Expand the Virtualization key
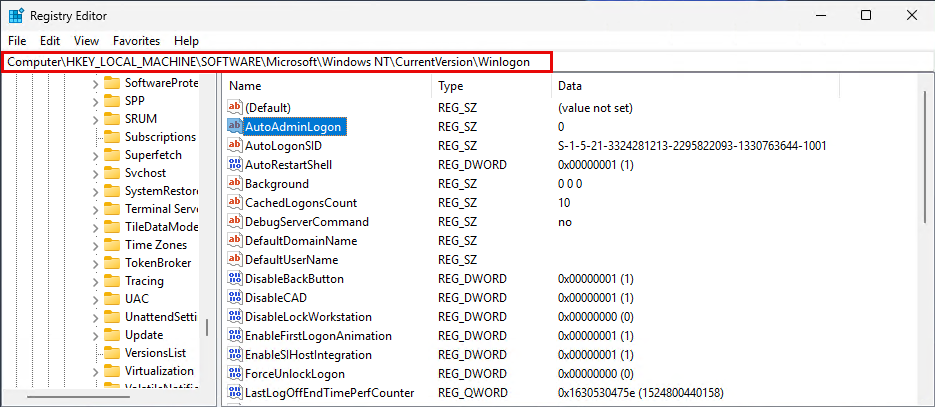The height and width of the screenshot is (407, 935). coord(95,371)
